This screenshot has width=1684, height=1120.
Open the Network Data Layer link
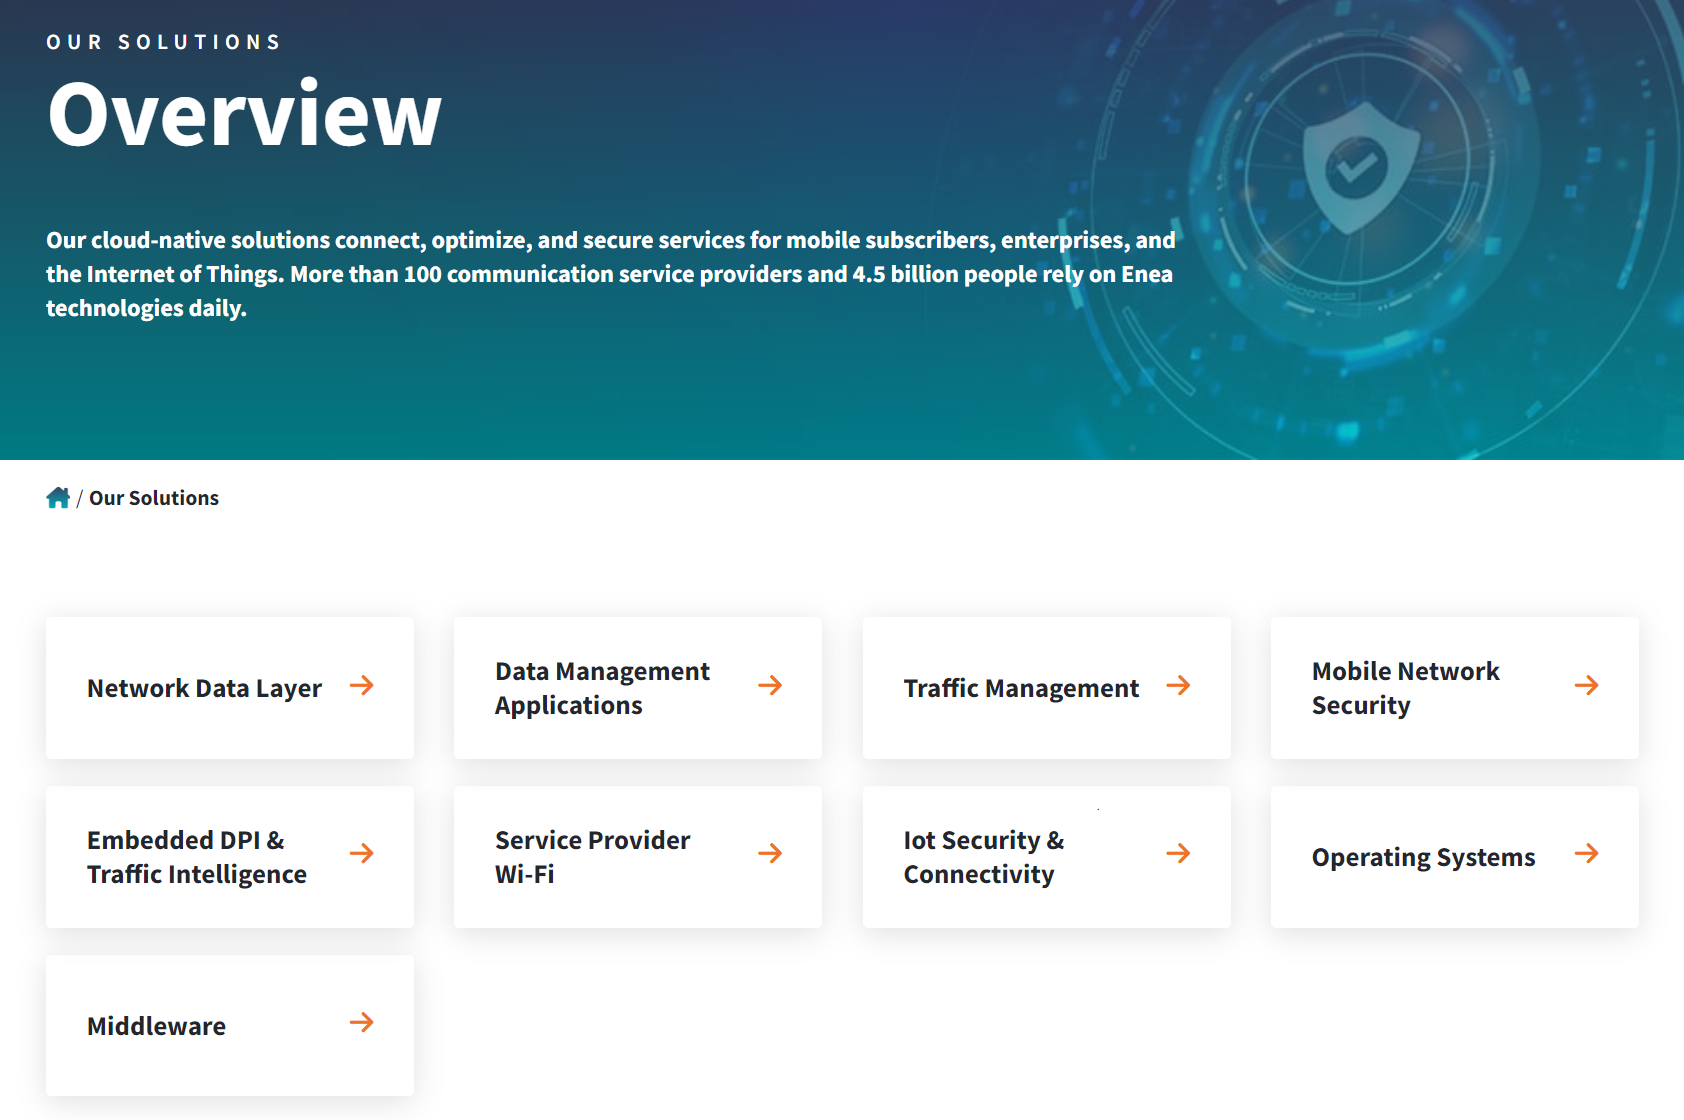tap(204, 689)
